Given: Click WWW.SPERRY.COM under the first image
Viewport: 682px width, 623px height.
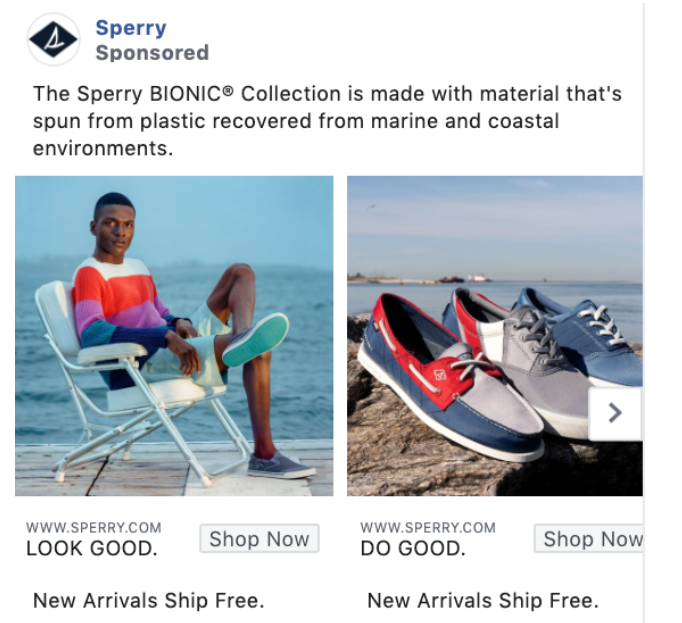Looking at the screenshot, I should point(94,528).
